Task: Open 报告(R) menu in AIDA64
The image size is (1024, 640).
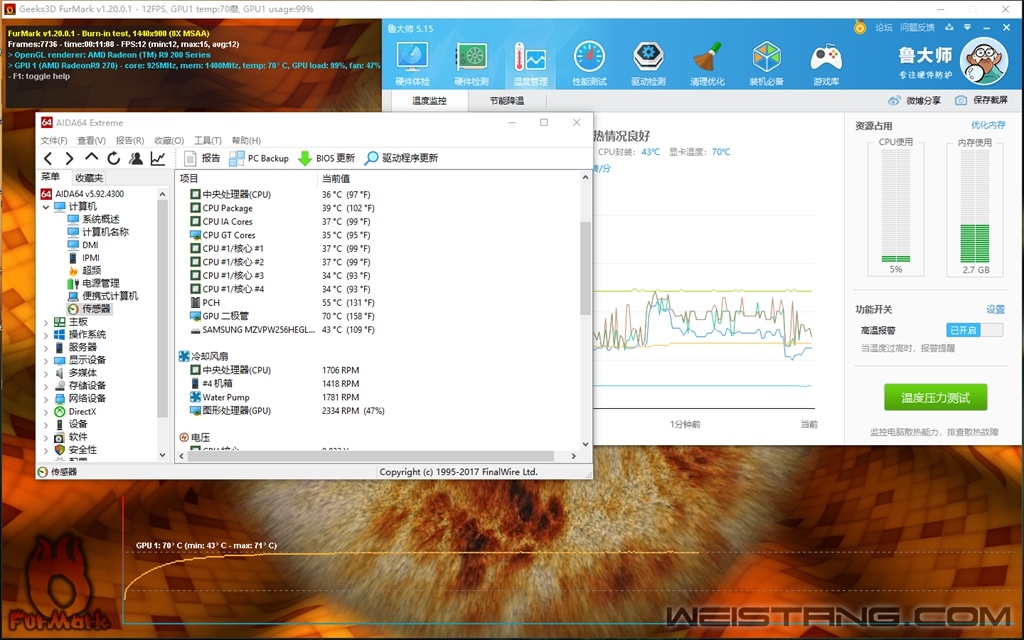Action: (129, 140)
